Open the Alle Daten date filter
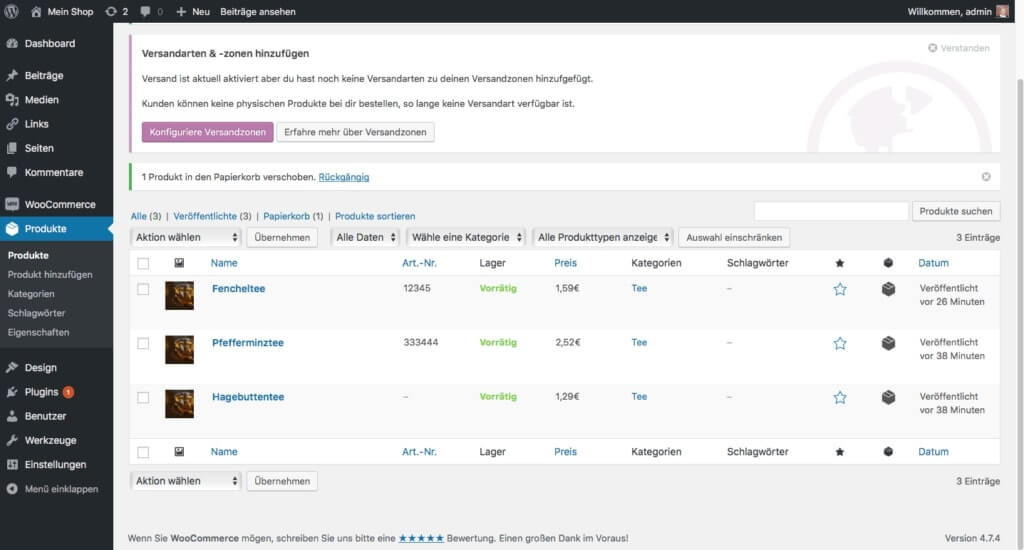 (366, 237)
